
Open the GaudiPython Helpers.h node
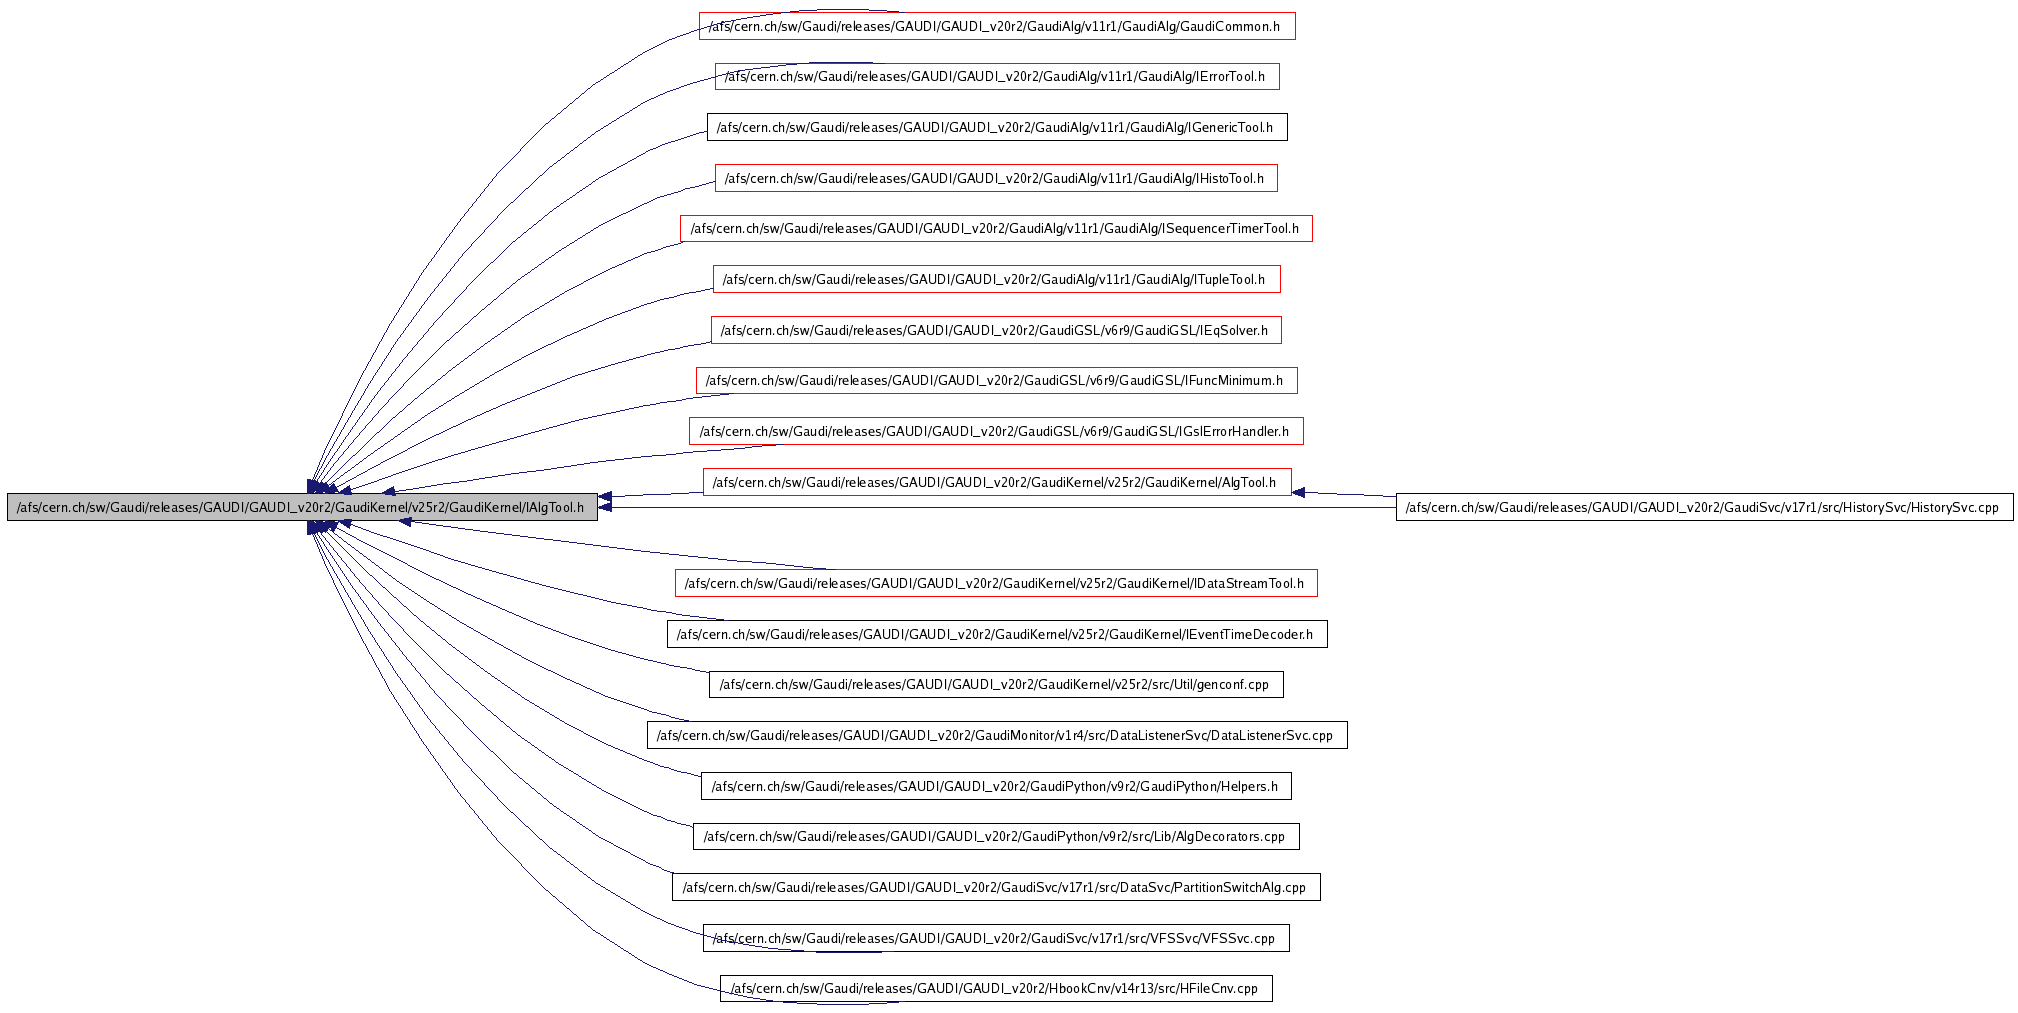(996, 787)
